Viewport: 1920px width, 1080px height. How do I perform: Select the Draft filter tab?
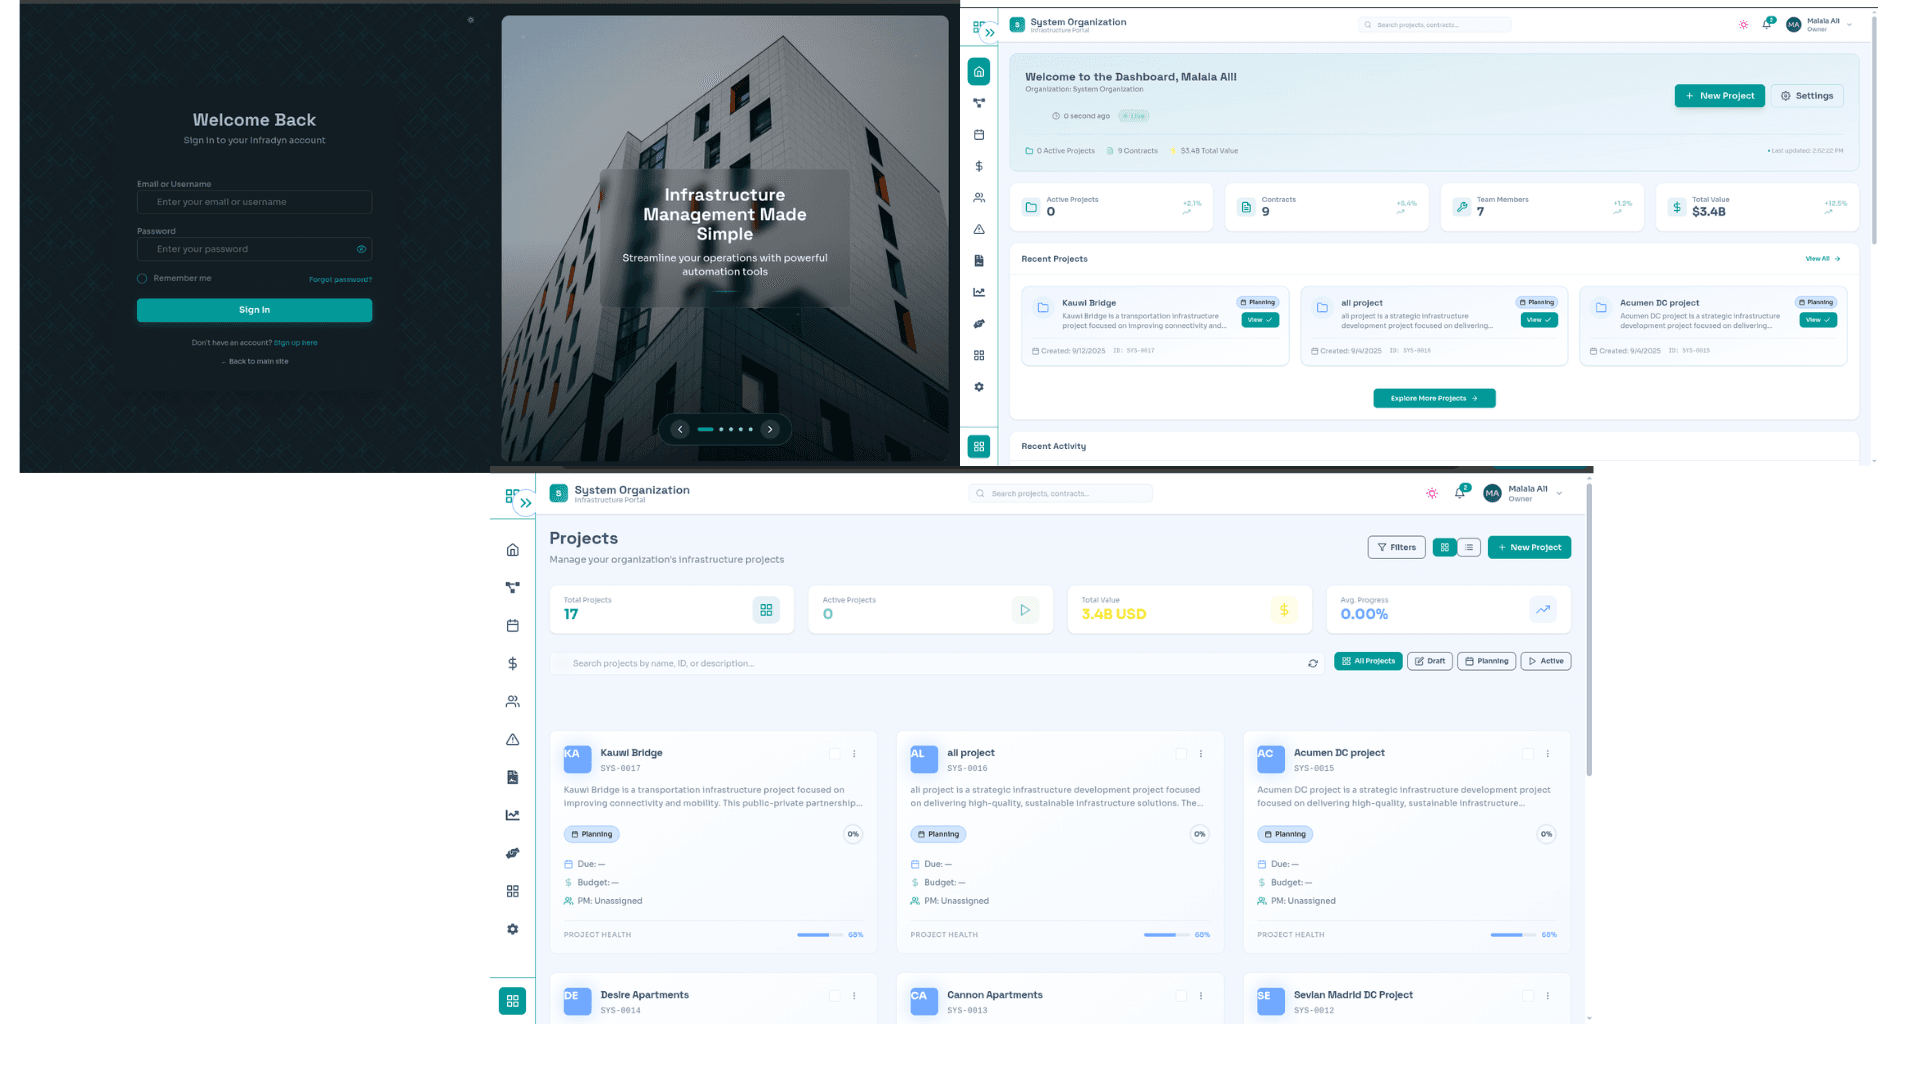tap(1429, 661)
